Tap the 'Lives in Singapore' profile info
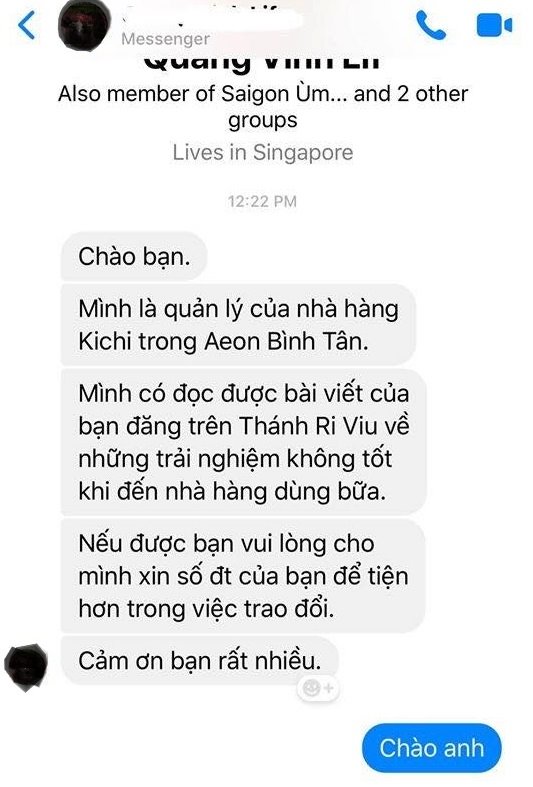533x787 pixels. tap(263, 152)
